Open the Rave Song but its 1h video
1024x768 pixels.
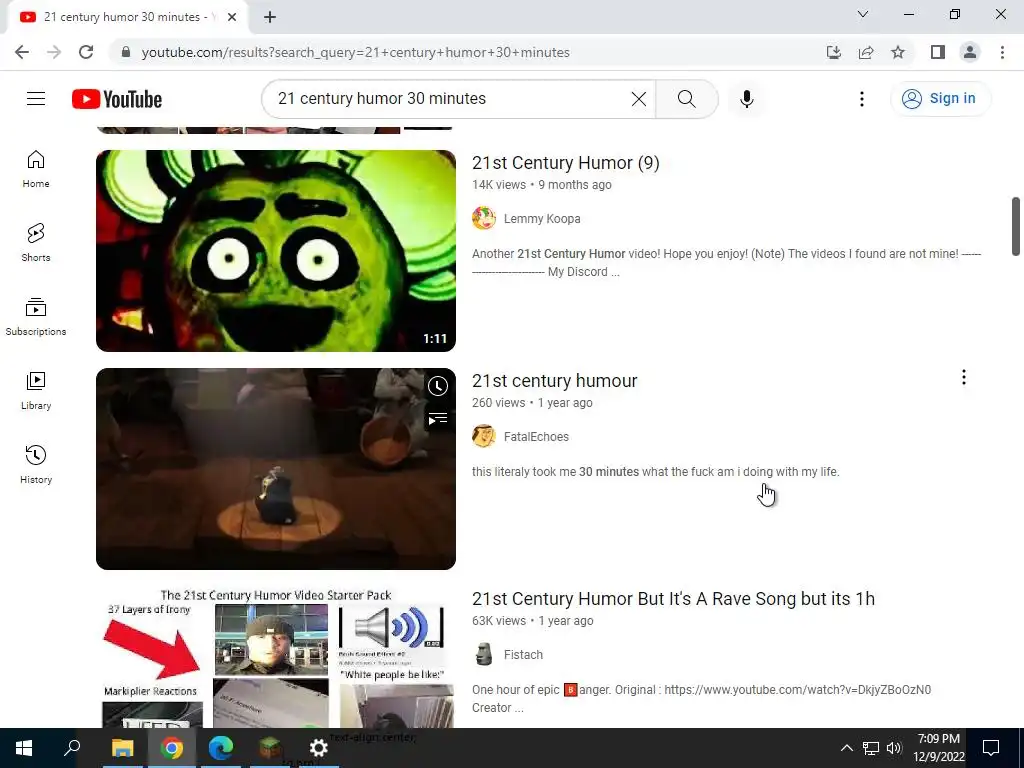[673, 599]
